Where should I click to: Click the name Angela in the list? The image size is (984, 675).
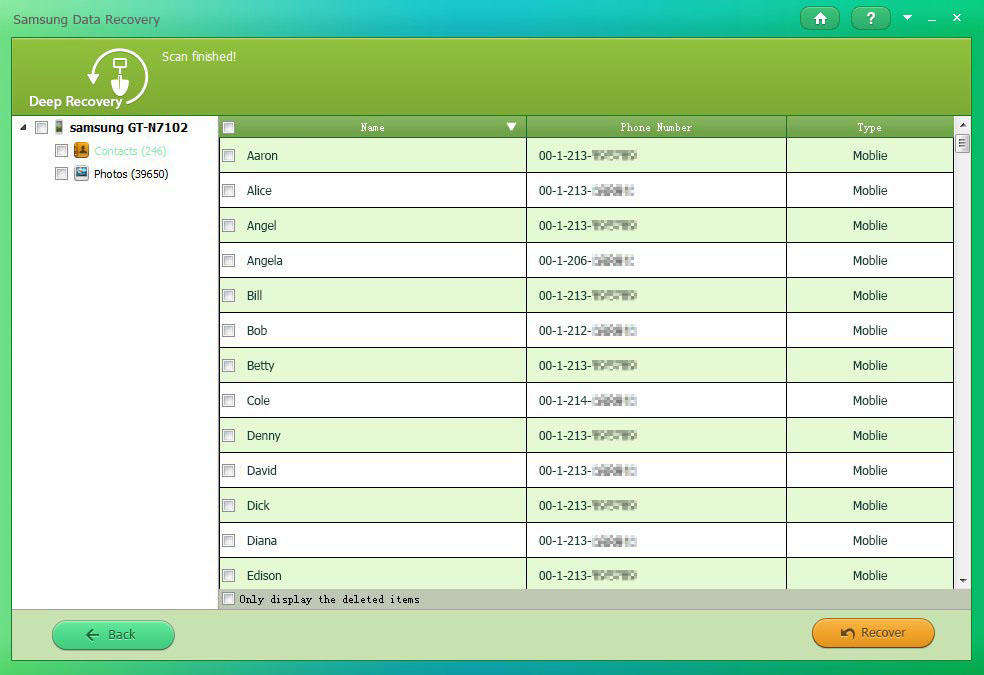click(x=265, y=260)
